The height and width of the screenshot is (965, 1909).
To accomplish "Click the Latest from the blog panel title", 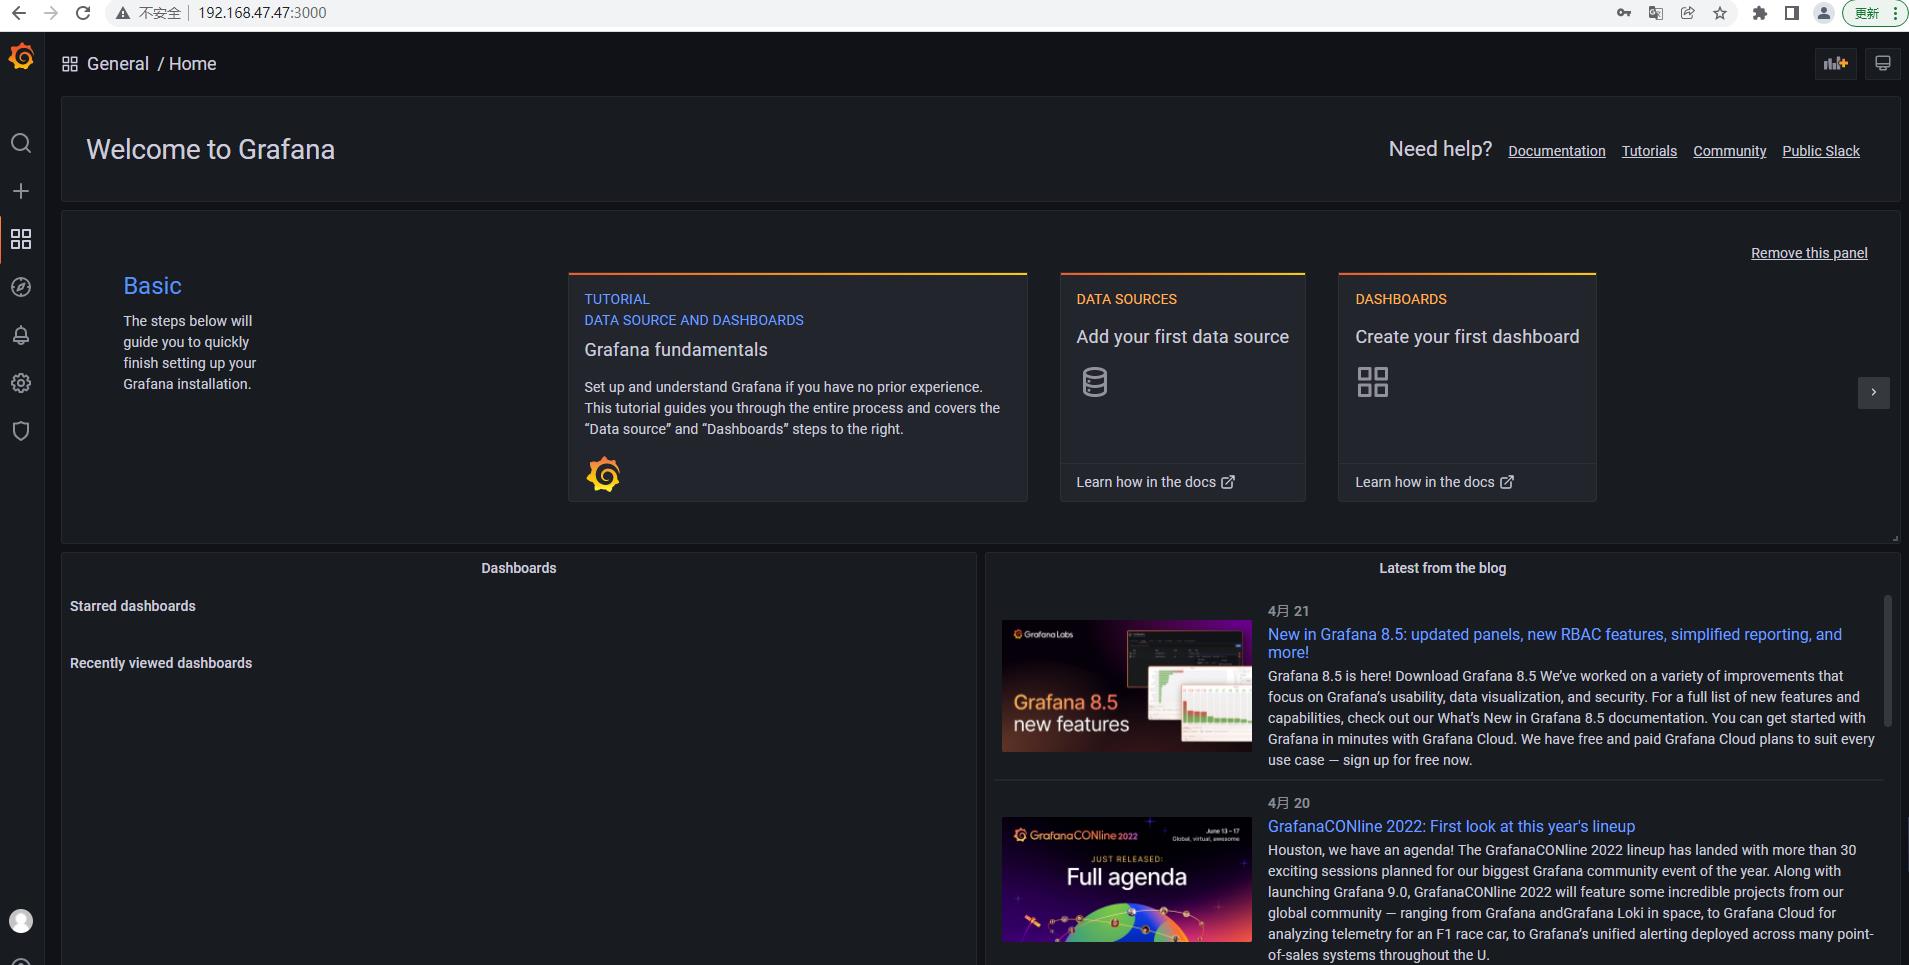I will 1442,568.
